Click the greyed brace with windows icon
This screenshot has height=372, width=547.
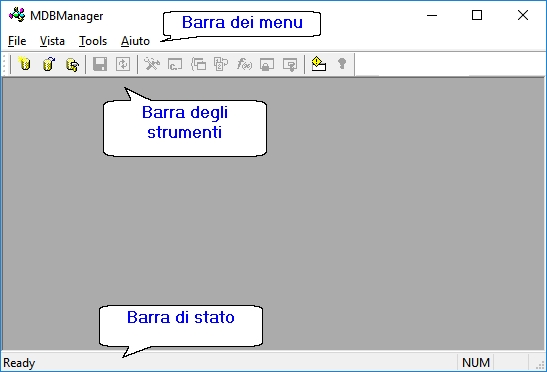[x=198, y=64]
